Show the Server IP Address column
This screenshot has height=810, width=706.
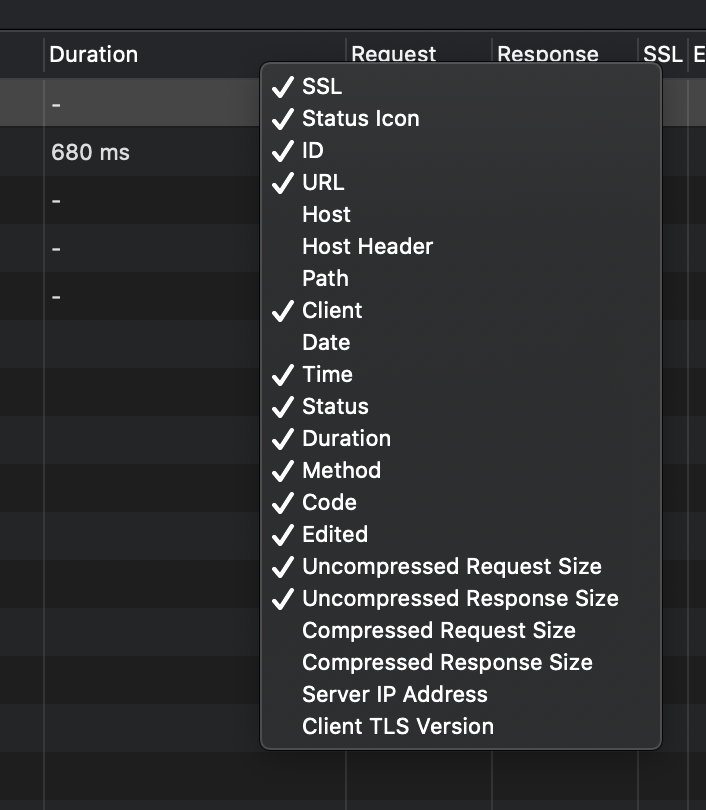click(461, 695)
